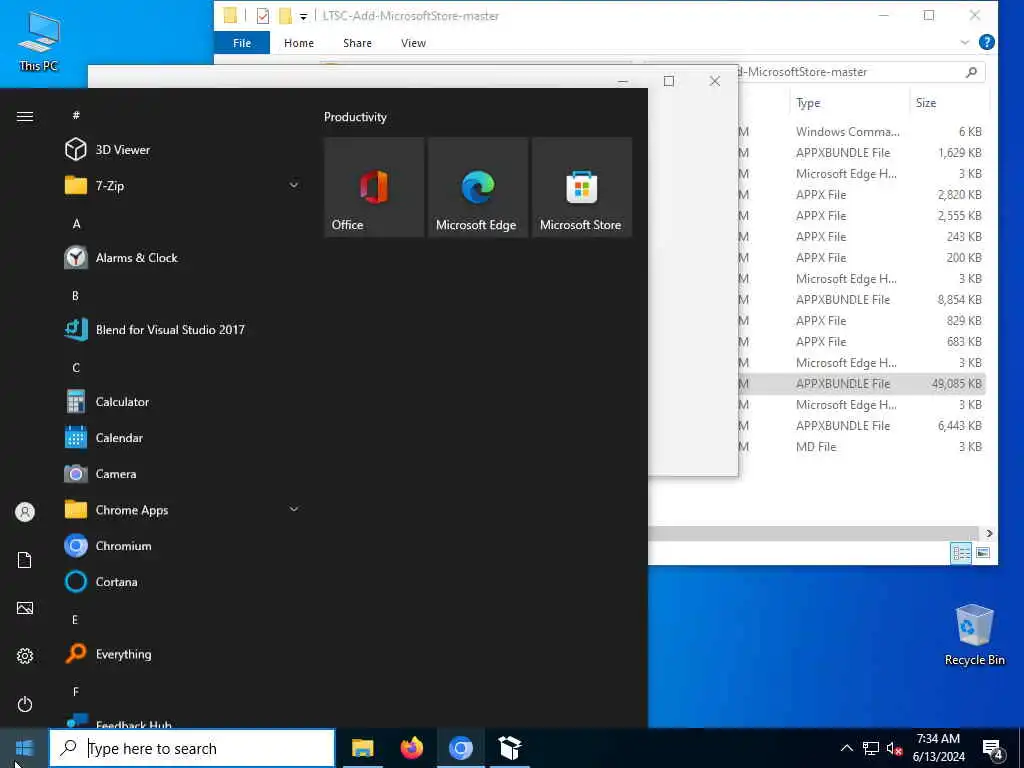Image resolution: width=1024 pixels, height=768 pixels.
Task: Open the package app on the taskbar
Action: [509, 748]
